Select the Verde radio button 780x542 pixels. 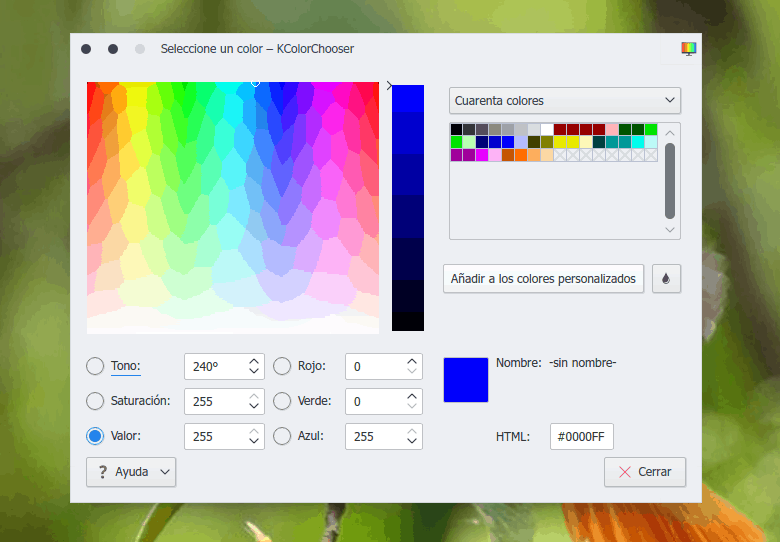[282, 401]
